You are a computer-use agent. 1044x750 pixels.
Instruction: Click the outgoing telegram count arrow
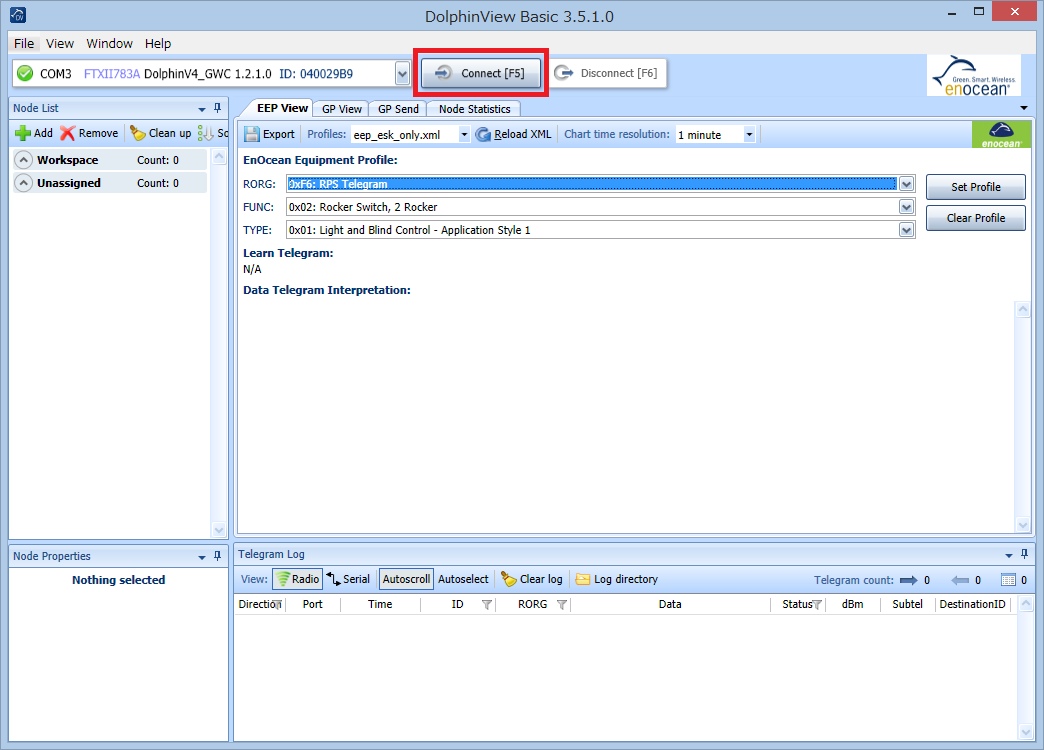click(908, 580)
